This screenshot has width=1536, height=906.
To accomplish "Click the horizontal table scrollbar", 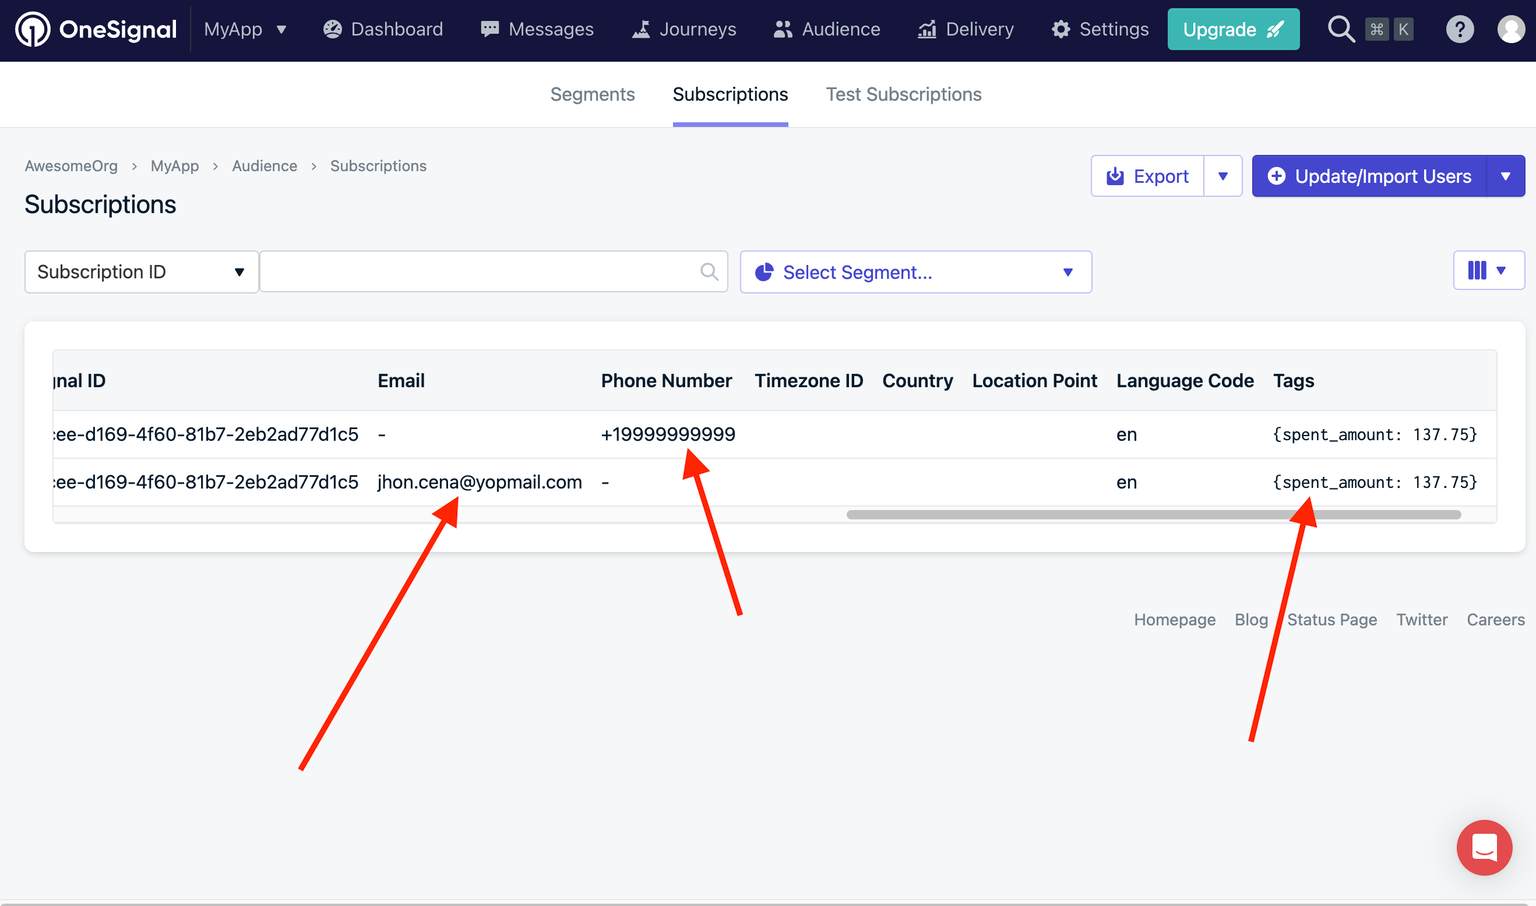I will [x=1154, y=515].
